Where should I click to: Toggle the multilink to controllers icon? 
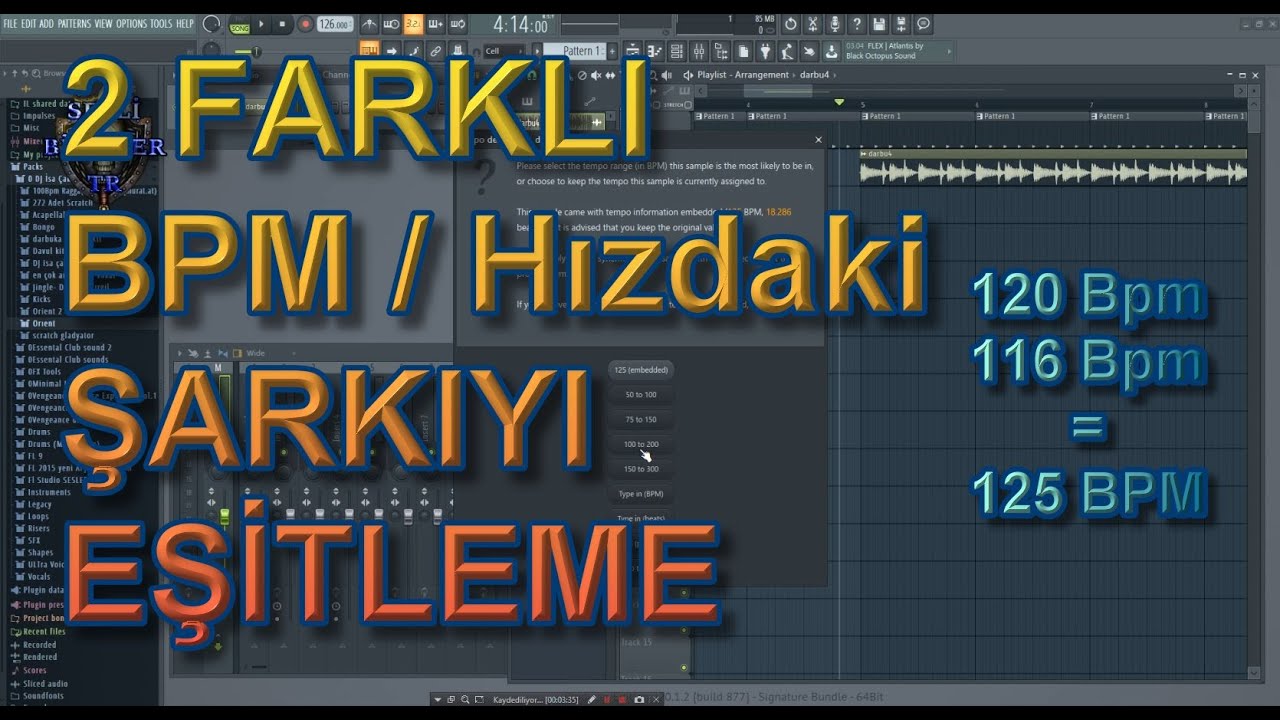(458, 51)
